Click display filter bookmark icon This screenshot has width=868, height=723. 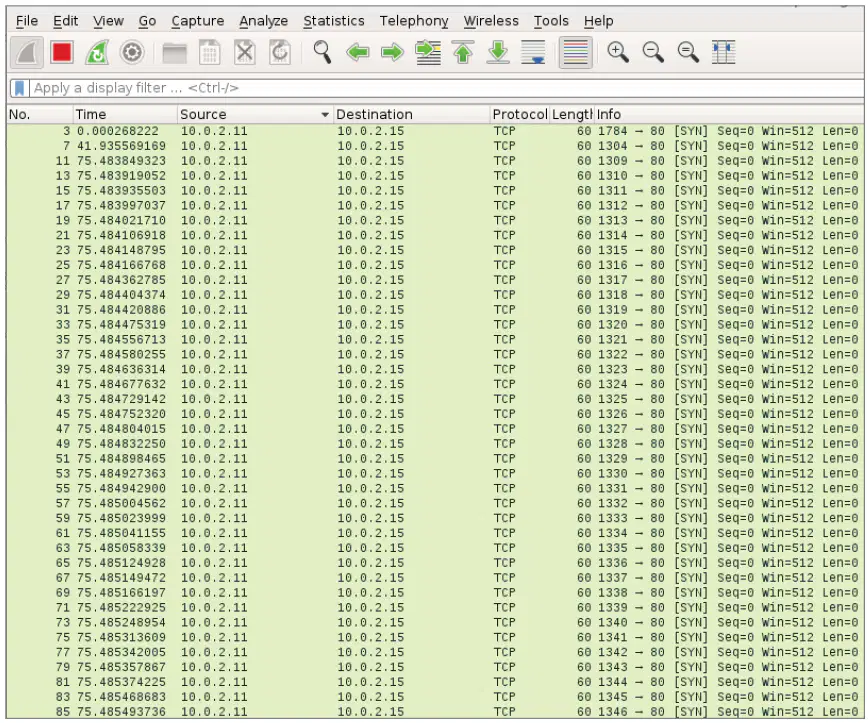pos(19,88)
